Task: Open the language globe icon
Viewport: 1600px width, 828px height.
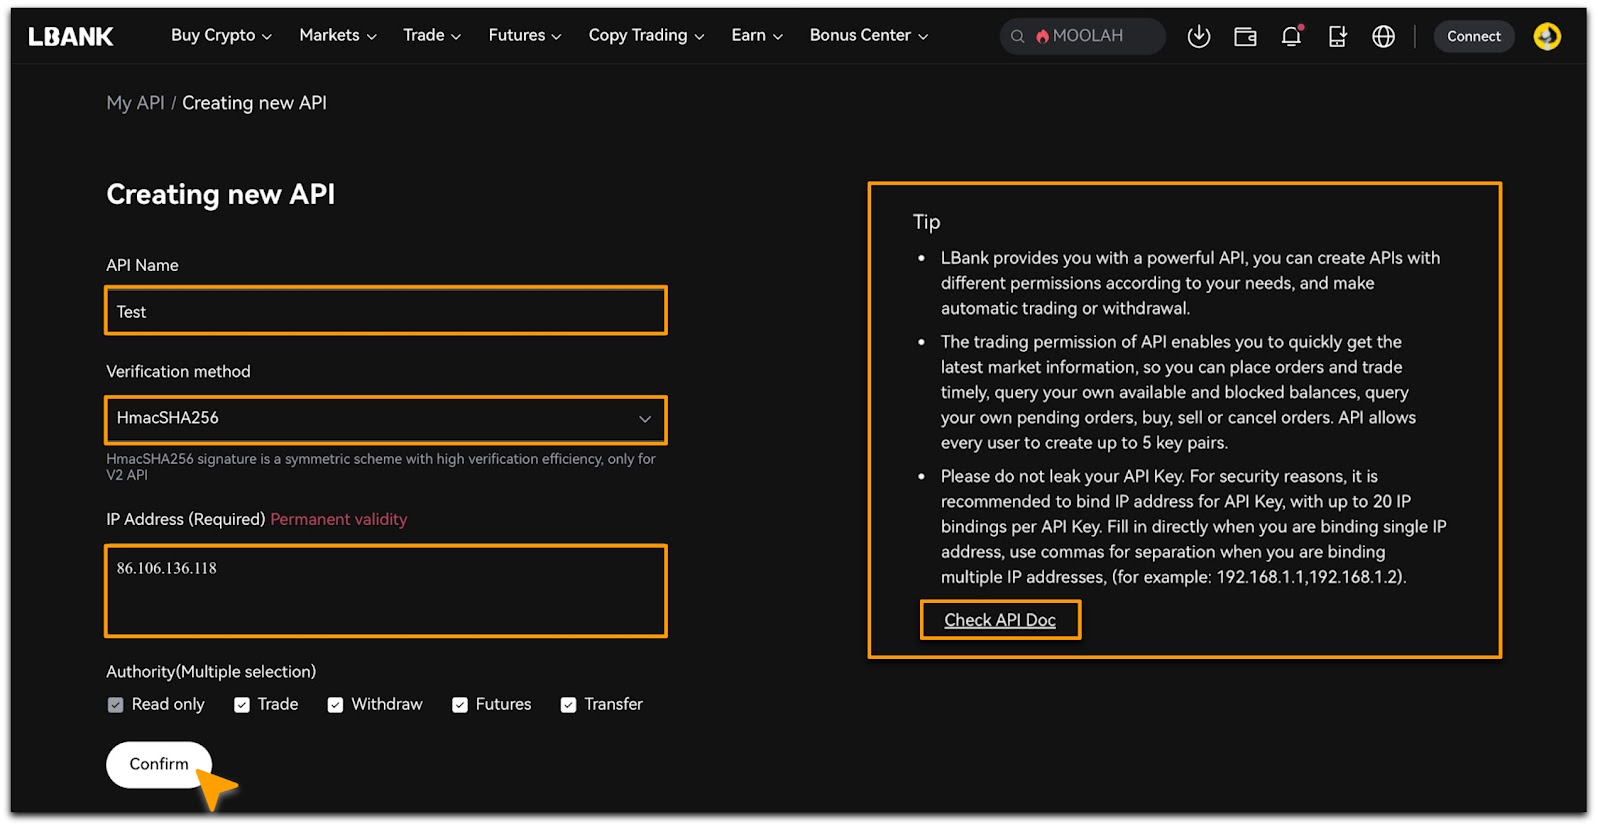Action: 1383,37
